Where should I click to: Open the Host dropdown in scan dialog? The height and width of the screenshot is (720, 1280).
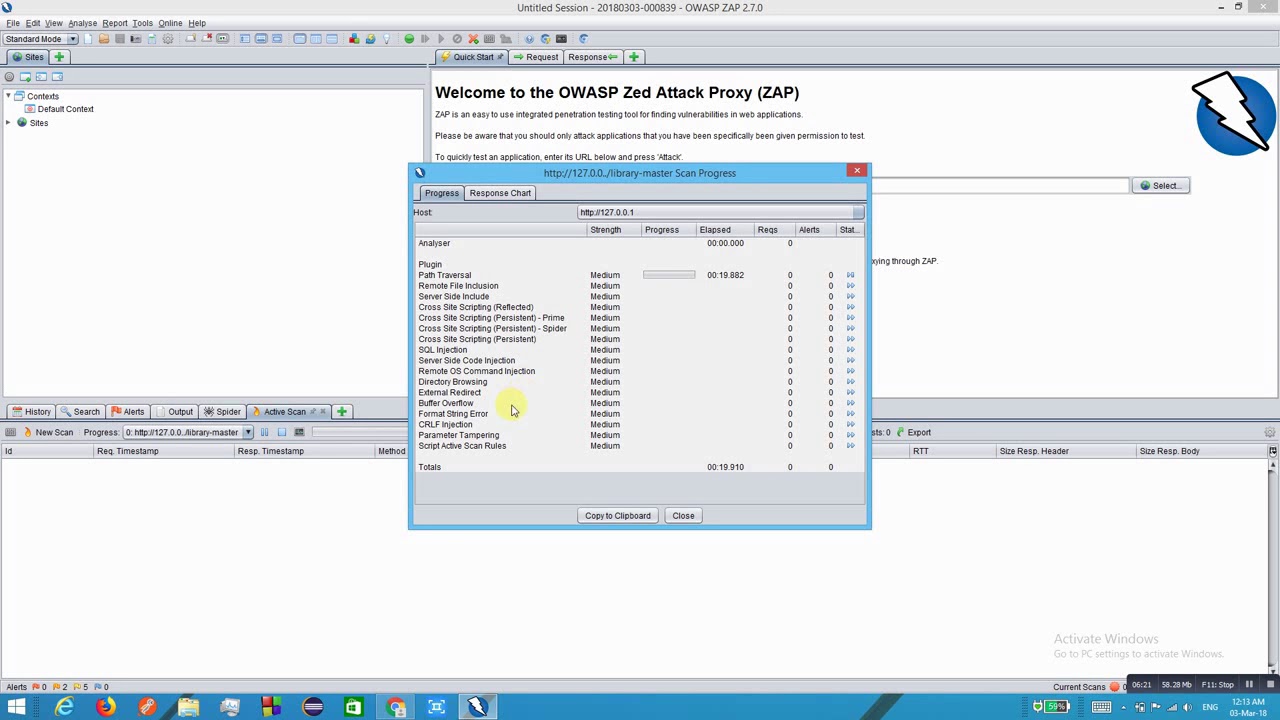[721, 212]
